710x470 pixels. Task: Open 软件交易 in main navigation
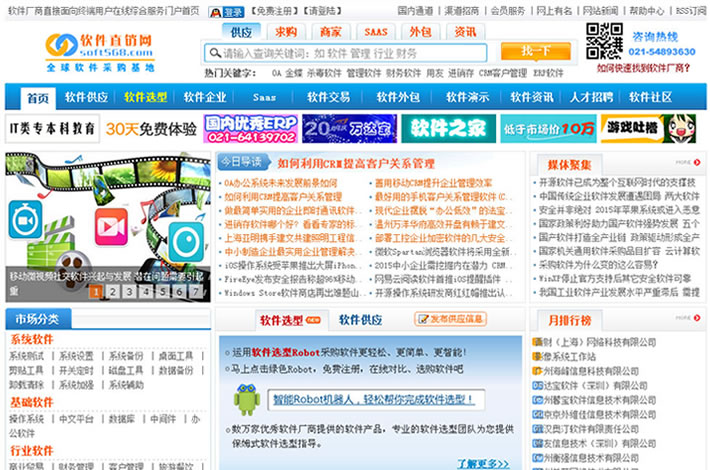(328, 97)
